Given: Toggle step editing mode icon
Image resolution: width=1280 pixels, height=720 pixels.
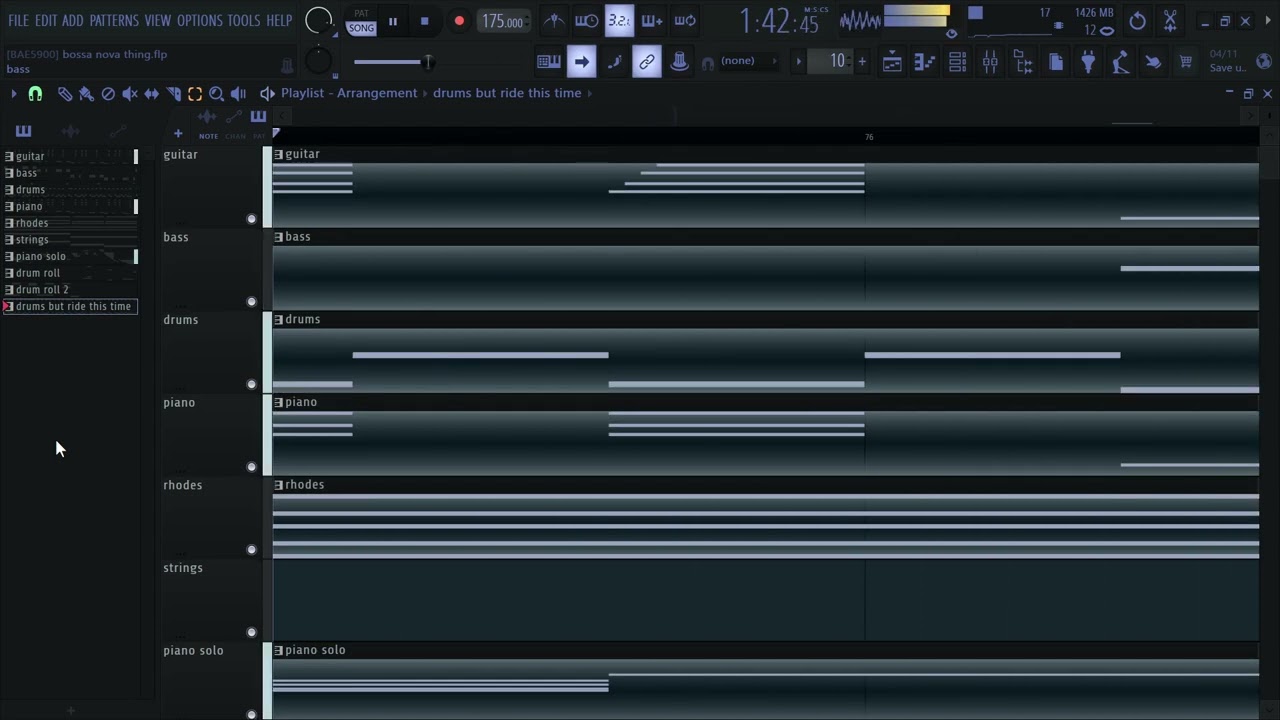Looking at the screenshot, I should (614, 62).
